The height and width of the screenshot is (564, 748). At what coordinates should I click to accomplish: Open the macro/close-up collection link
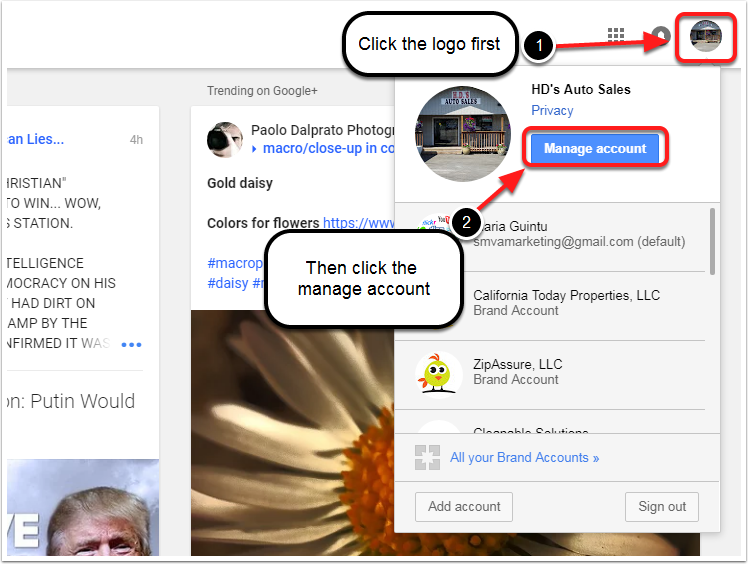(x=328, y=148)
